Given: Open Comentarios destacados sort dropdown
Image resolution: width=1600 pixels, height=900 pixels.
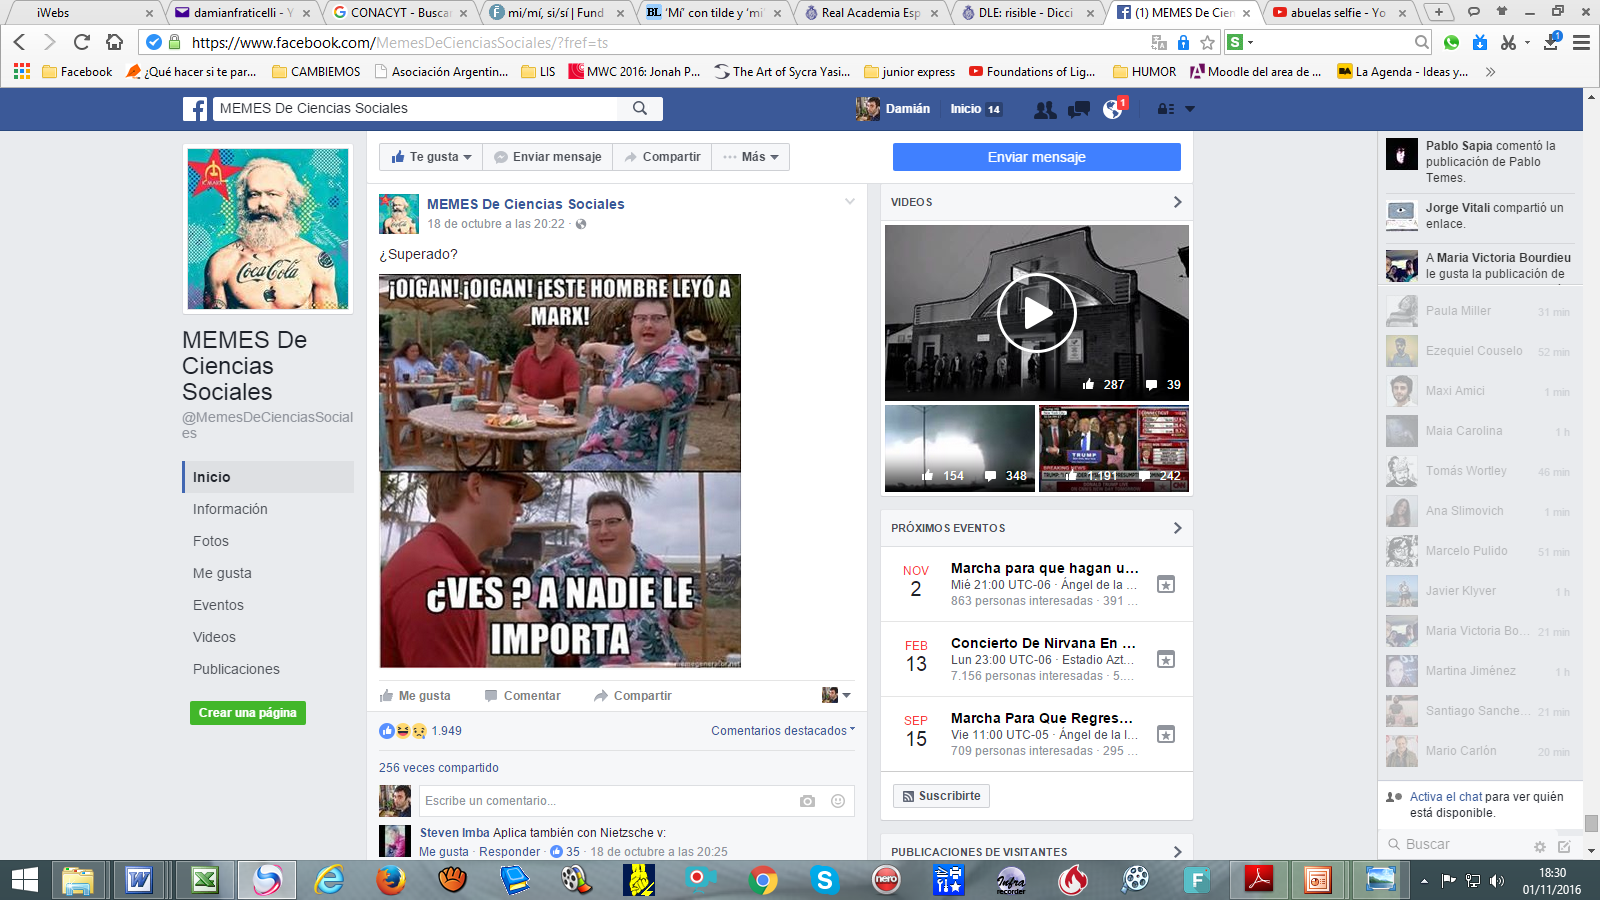Looking at the screenshot, I should (x=782, y=731).
